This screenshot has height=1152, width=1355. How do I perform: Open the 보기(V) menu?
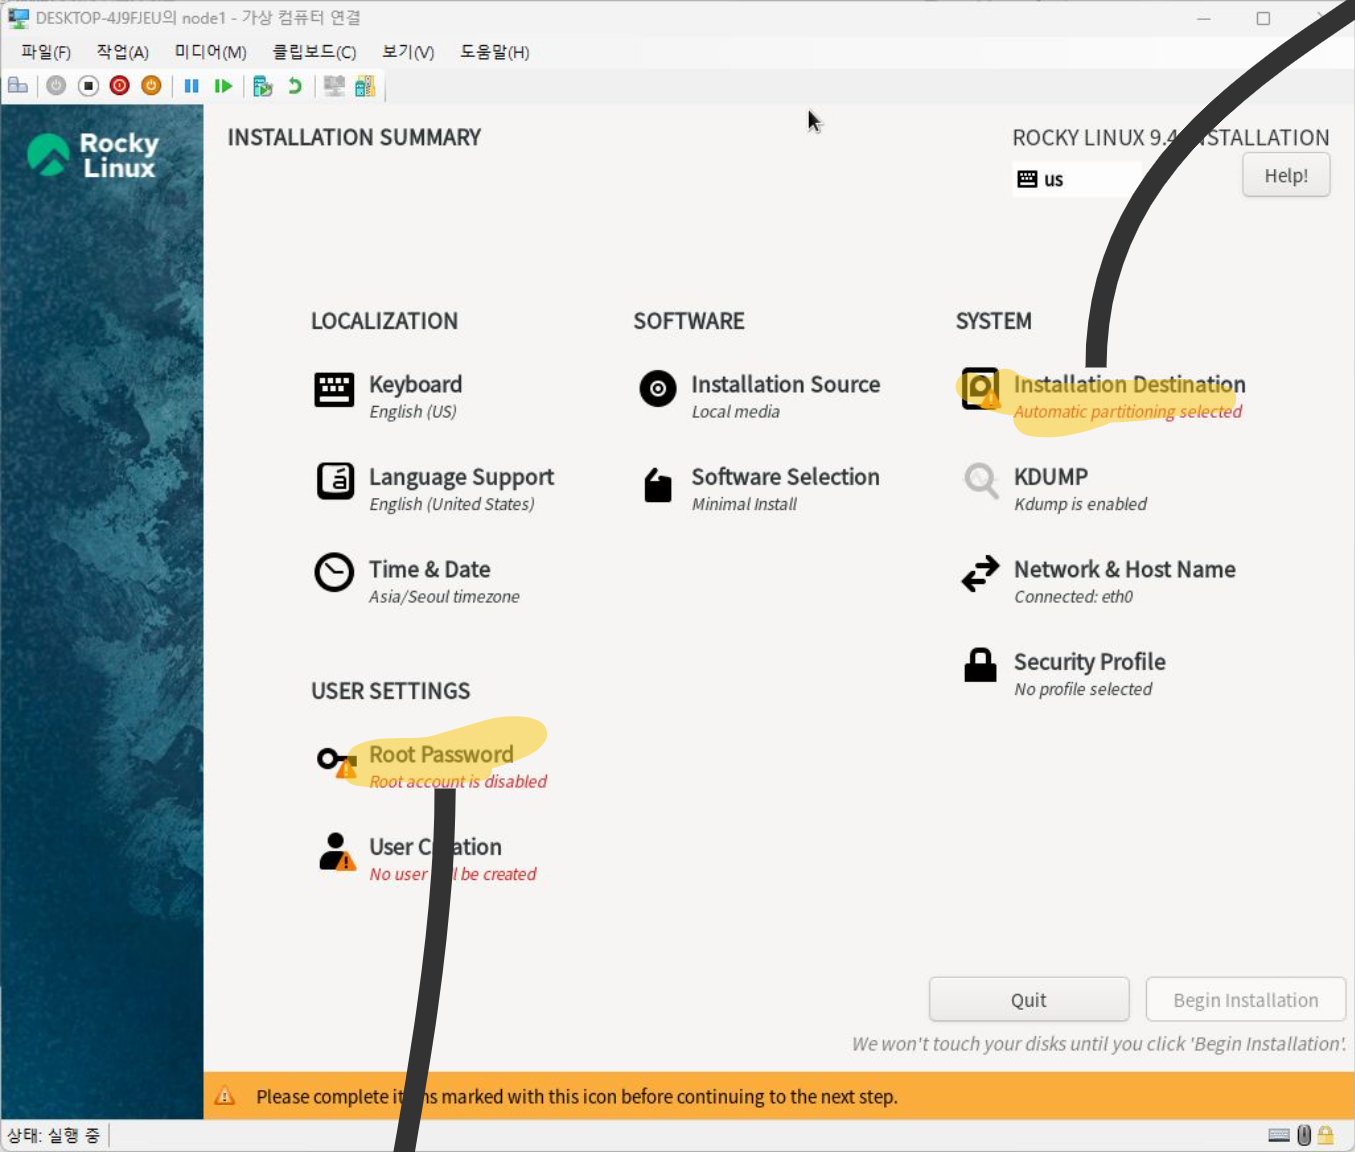pyautogui.click(x=408, y=52)
